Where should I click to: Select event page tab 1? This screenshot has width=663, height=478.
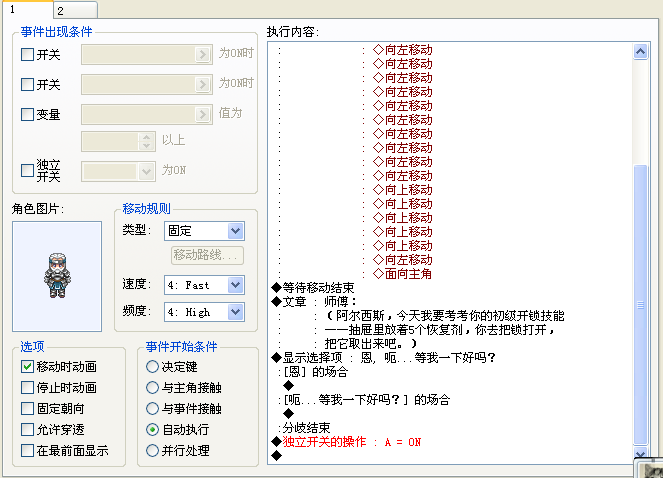pos(27,9)
